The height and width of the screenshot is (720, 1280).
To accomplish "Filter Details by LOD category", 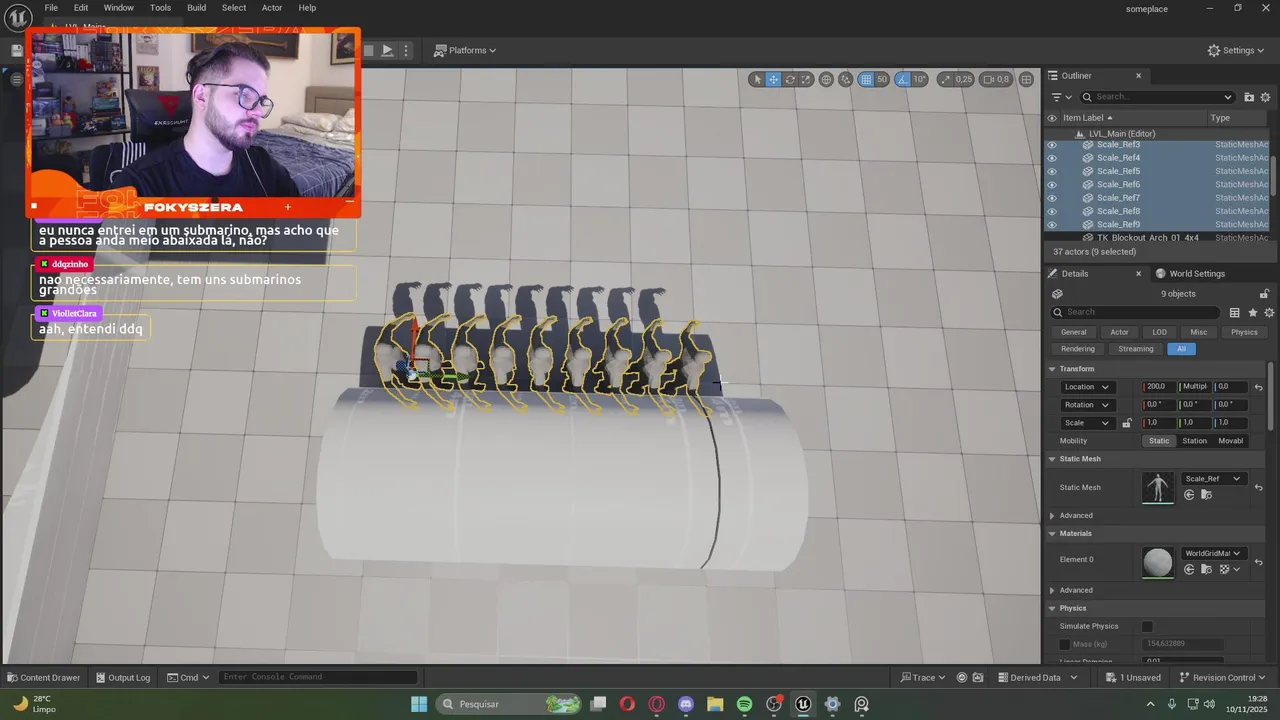I will click(1159, 332).
